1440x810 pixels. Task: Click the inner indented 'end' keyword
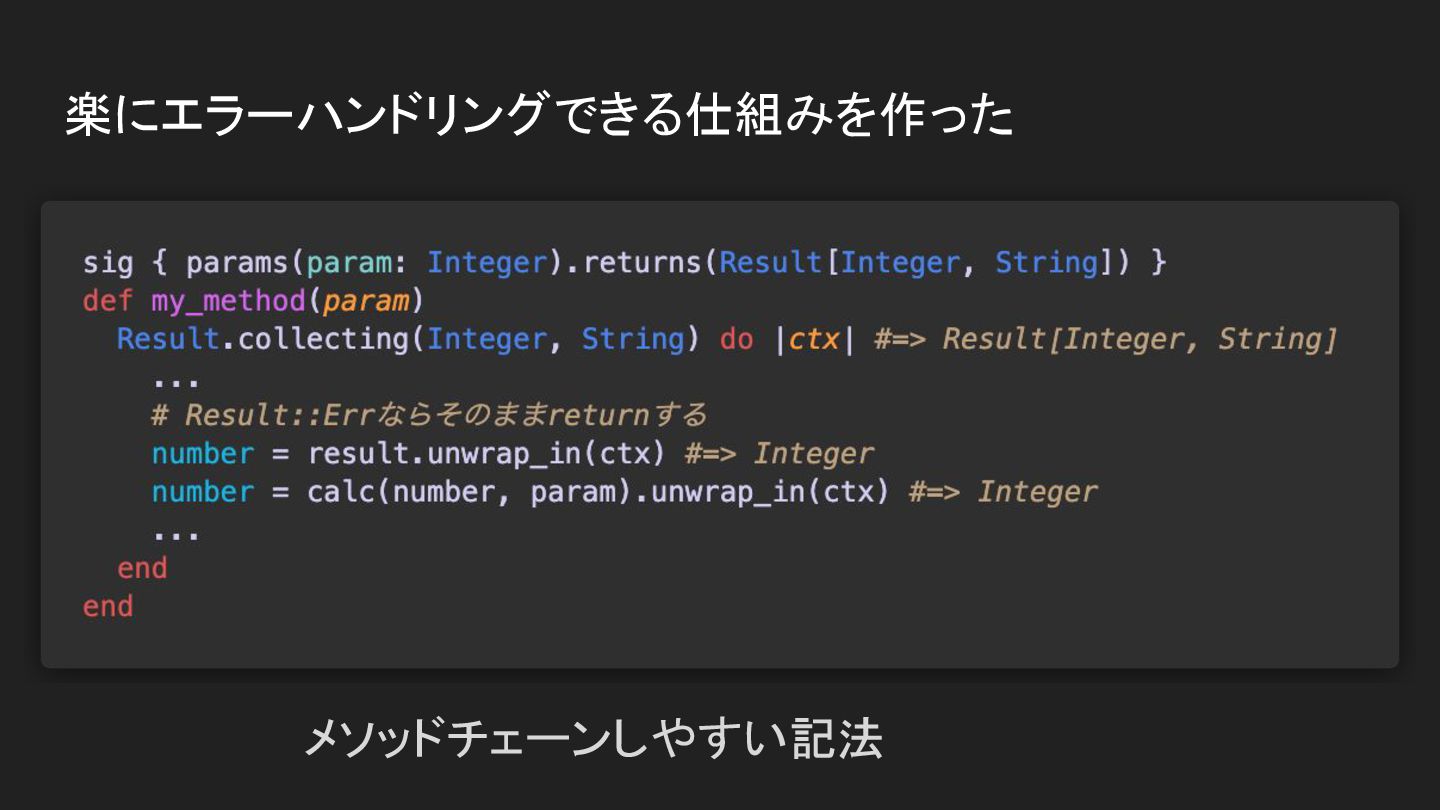pyautogui.click(x=142, y=568)
